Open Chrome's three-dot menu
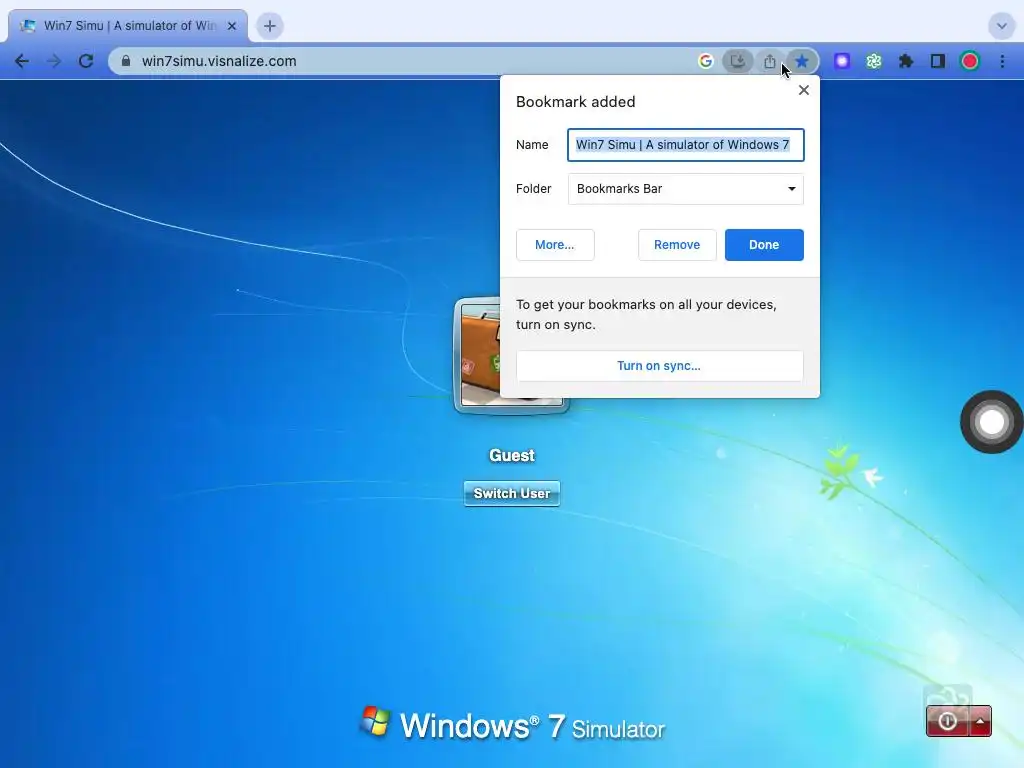The image size is (1024, 768). 1002,61
